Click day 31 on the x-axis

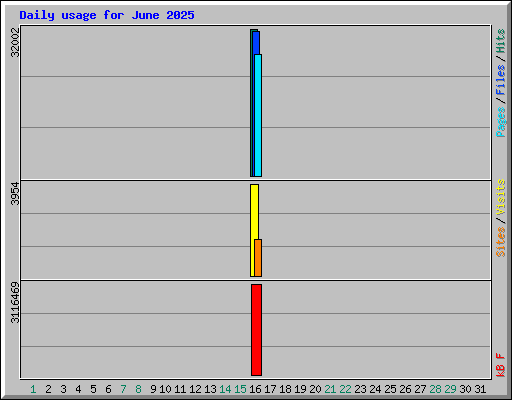click(480, 389)
